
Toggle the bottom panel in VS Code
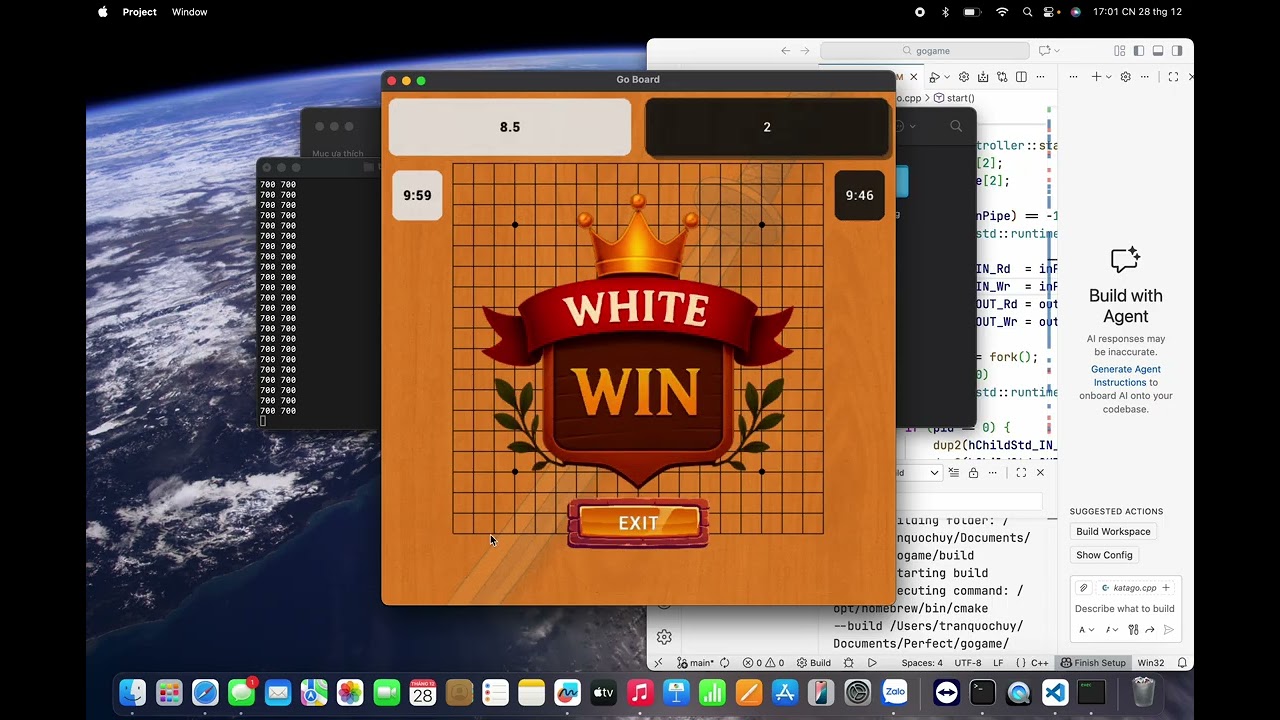point(1158,50)
